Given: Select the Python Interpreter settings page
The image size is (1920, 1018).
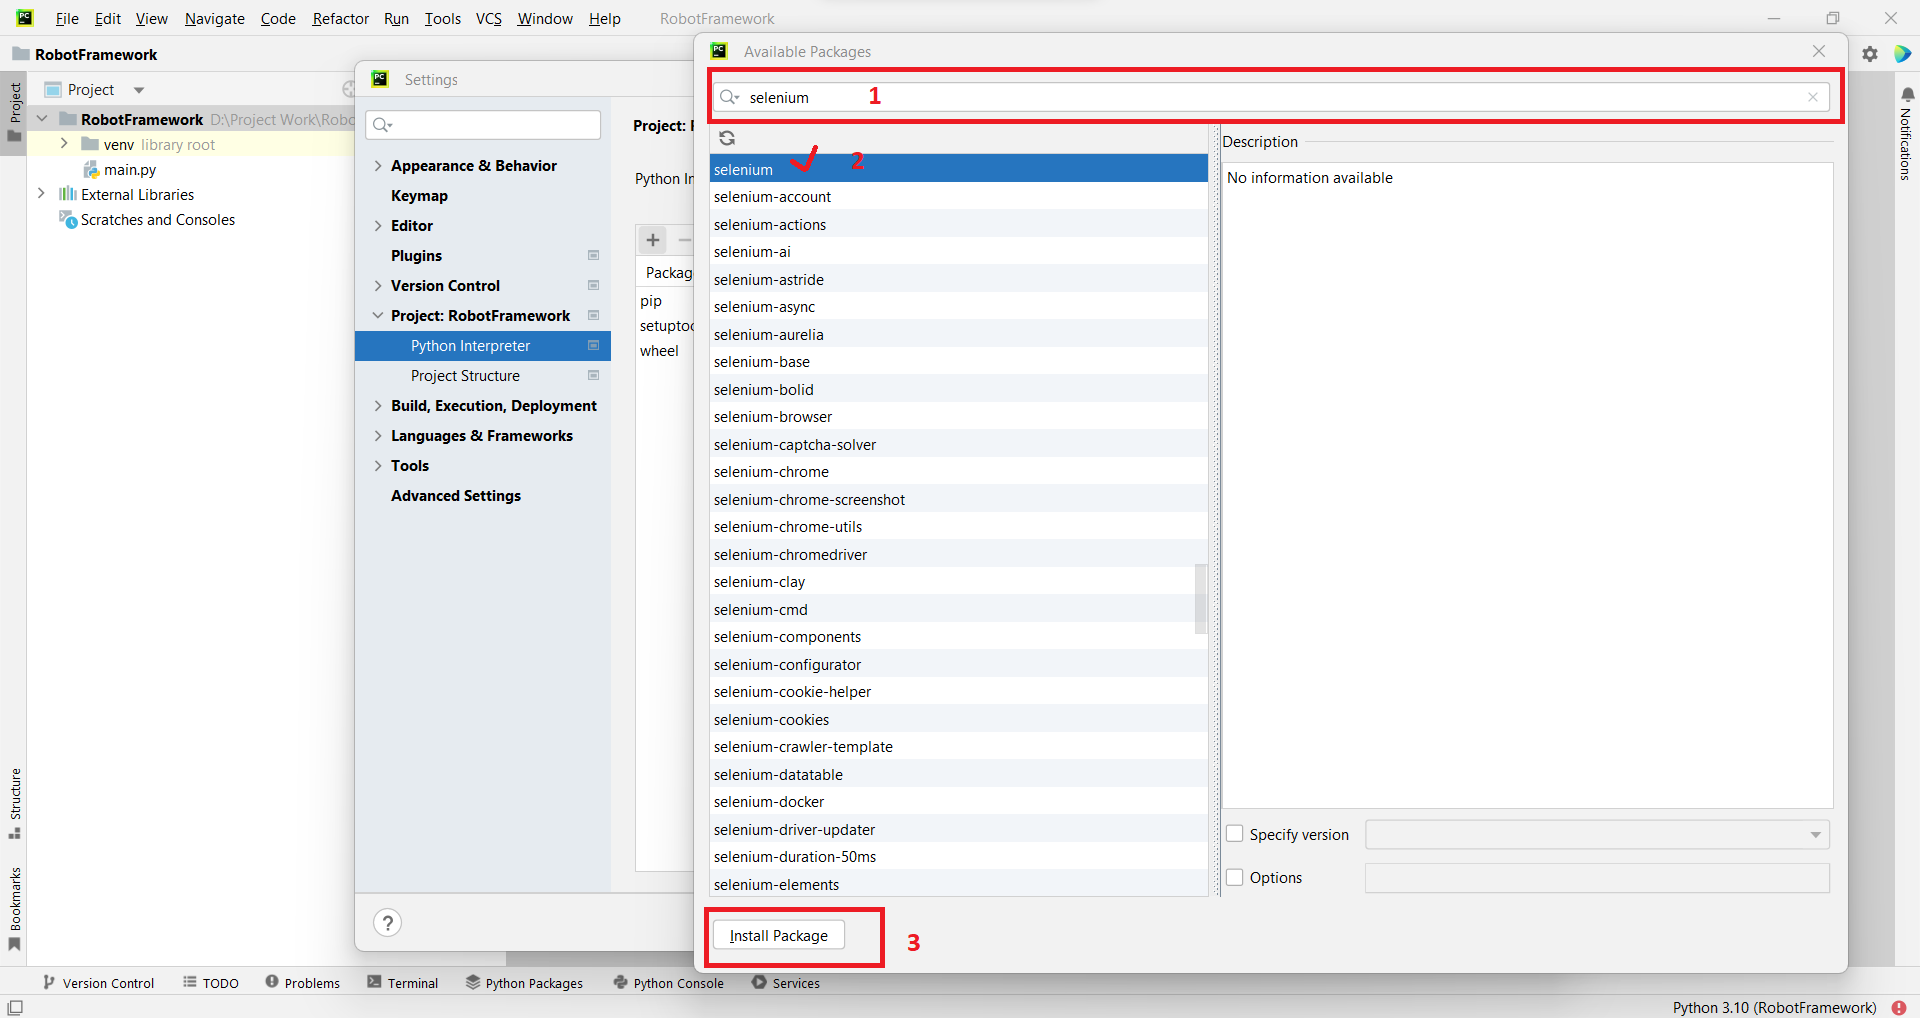Looking at the screenshot, I should tap(471, 345).
